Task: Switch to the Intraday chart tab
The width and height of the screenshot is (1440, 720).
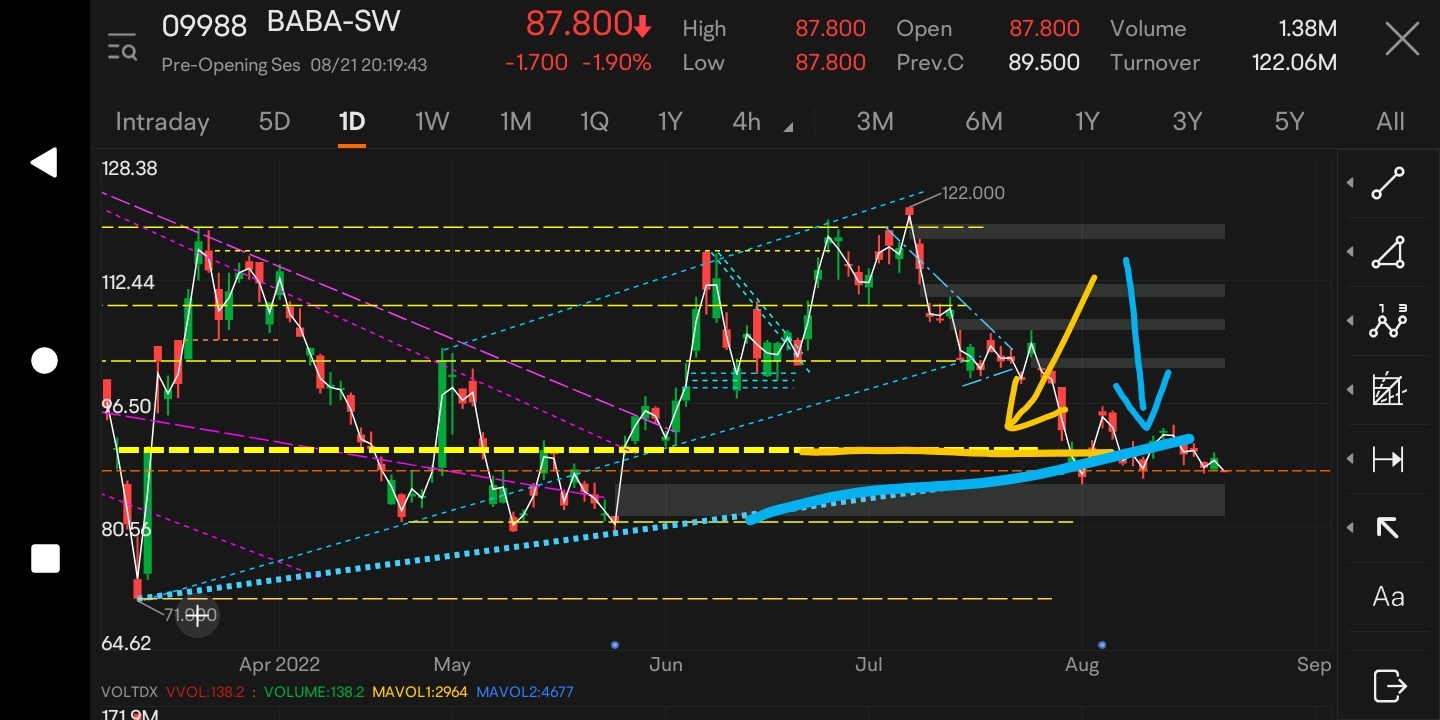Action: pos(162,122)
